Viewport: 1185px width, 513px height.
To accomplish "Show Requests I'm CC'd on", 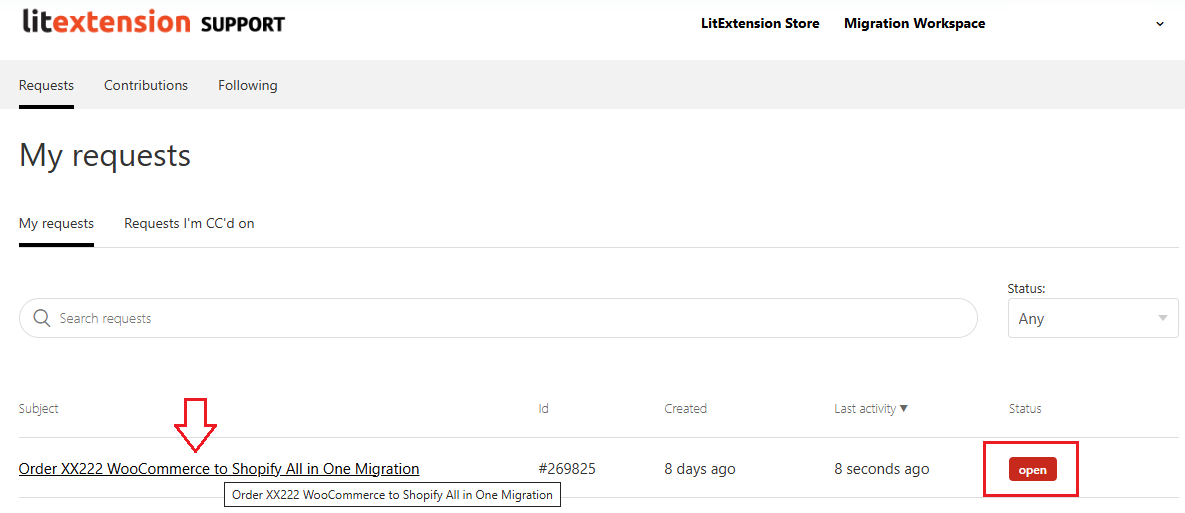I will click(189, 223).
